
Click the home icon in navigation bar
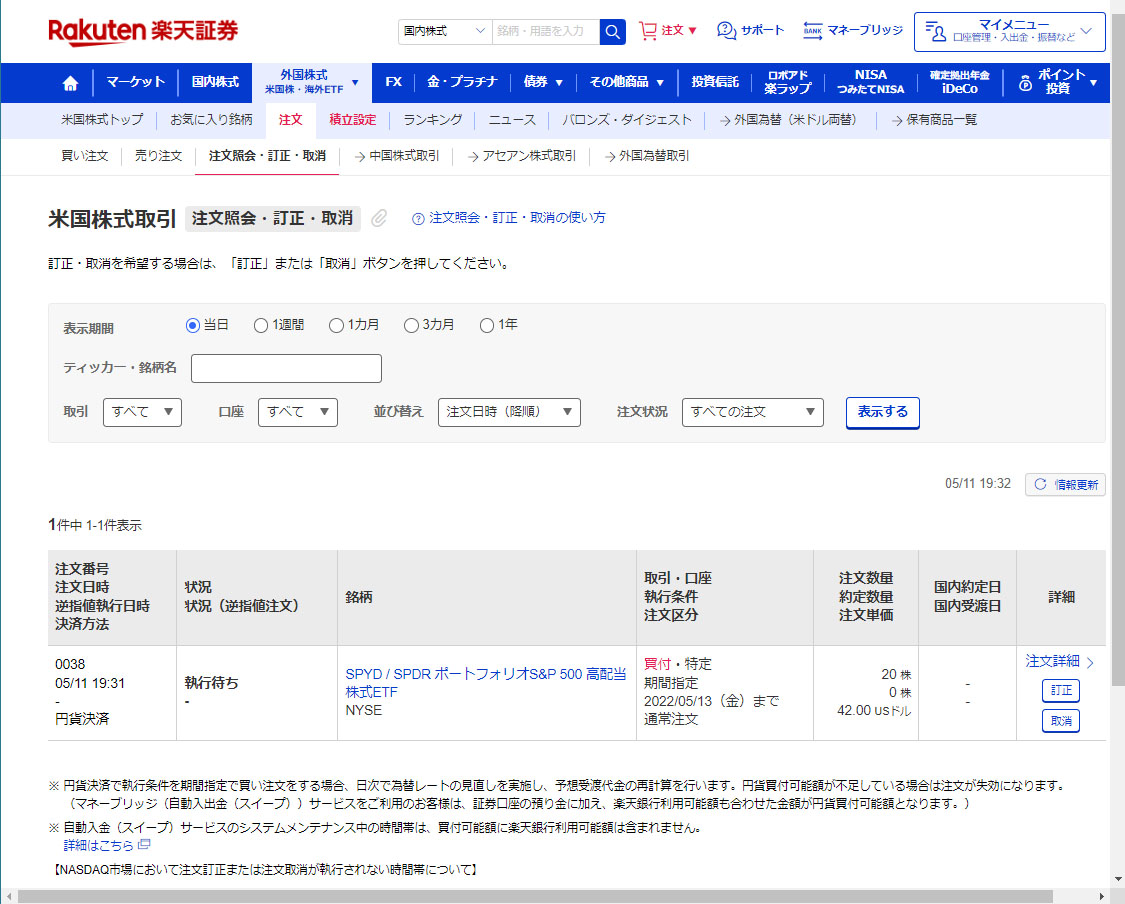[x=70, y=83]
